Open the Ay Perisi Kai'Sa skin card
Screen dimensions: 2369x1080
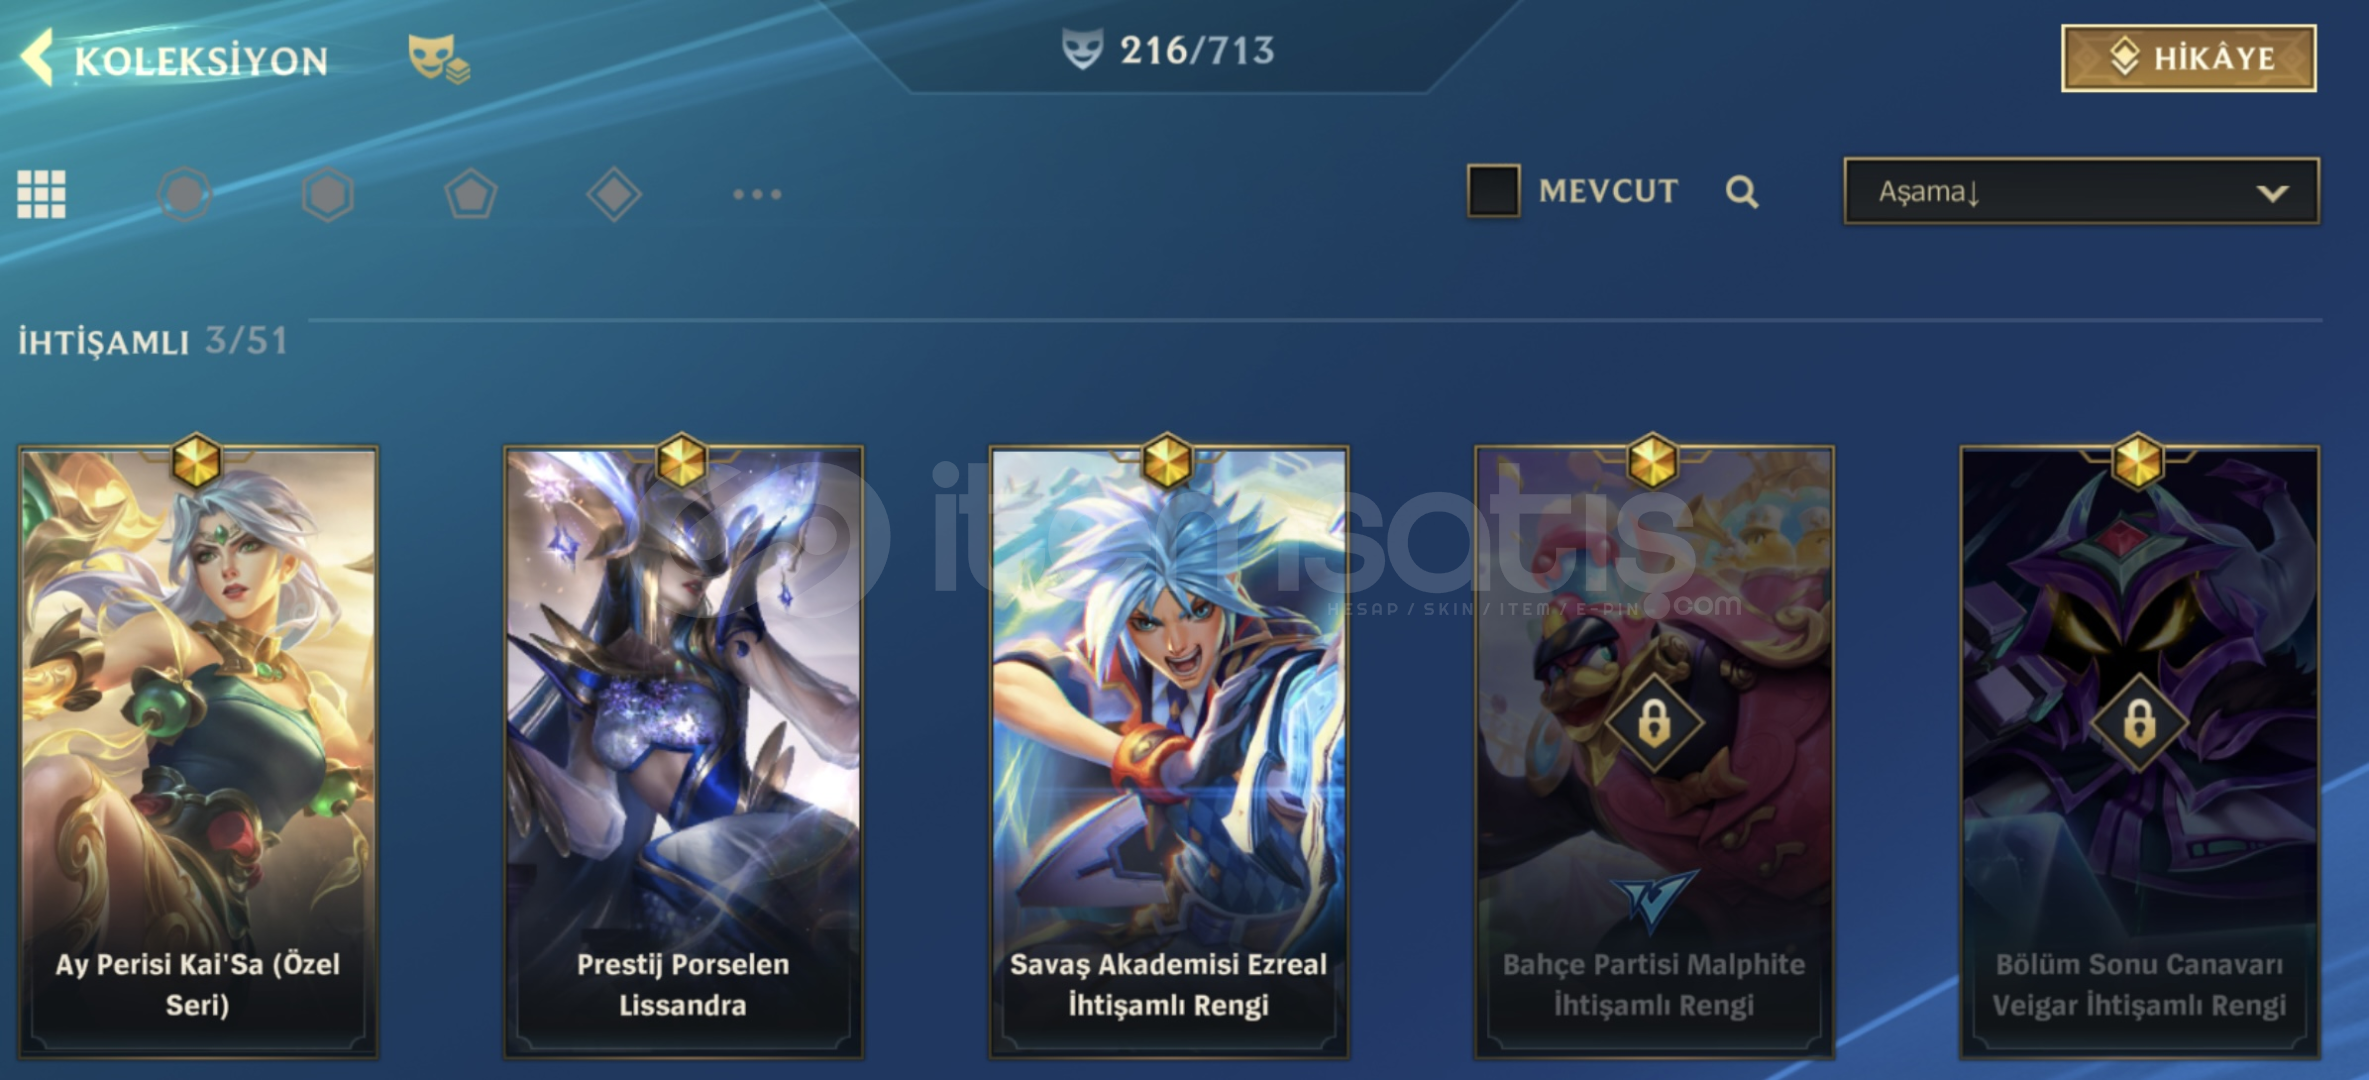click(198, 750)
